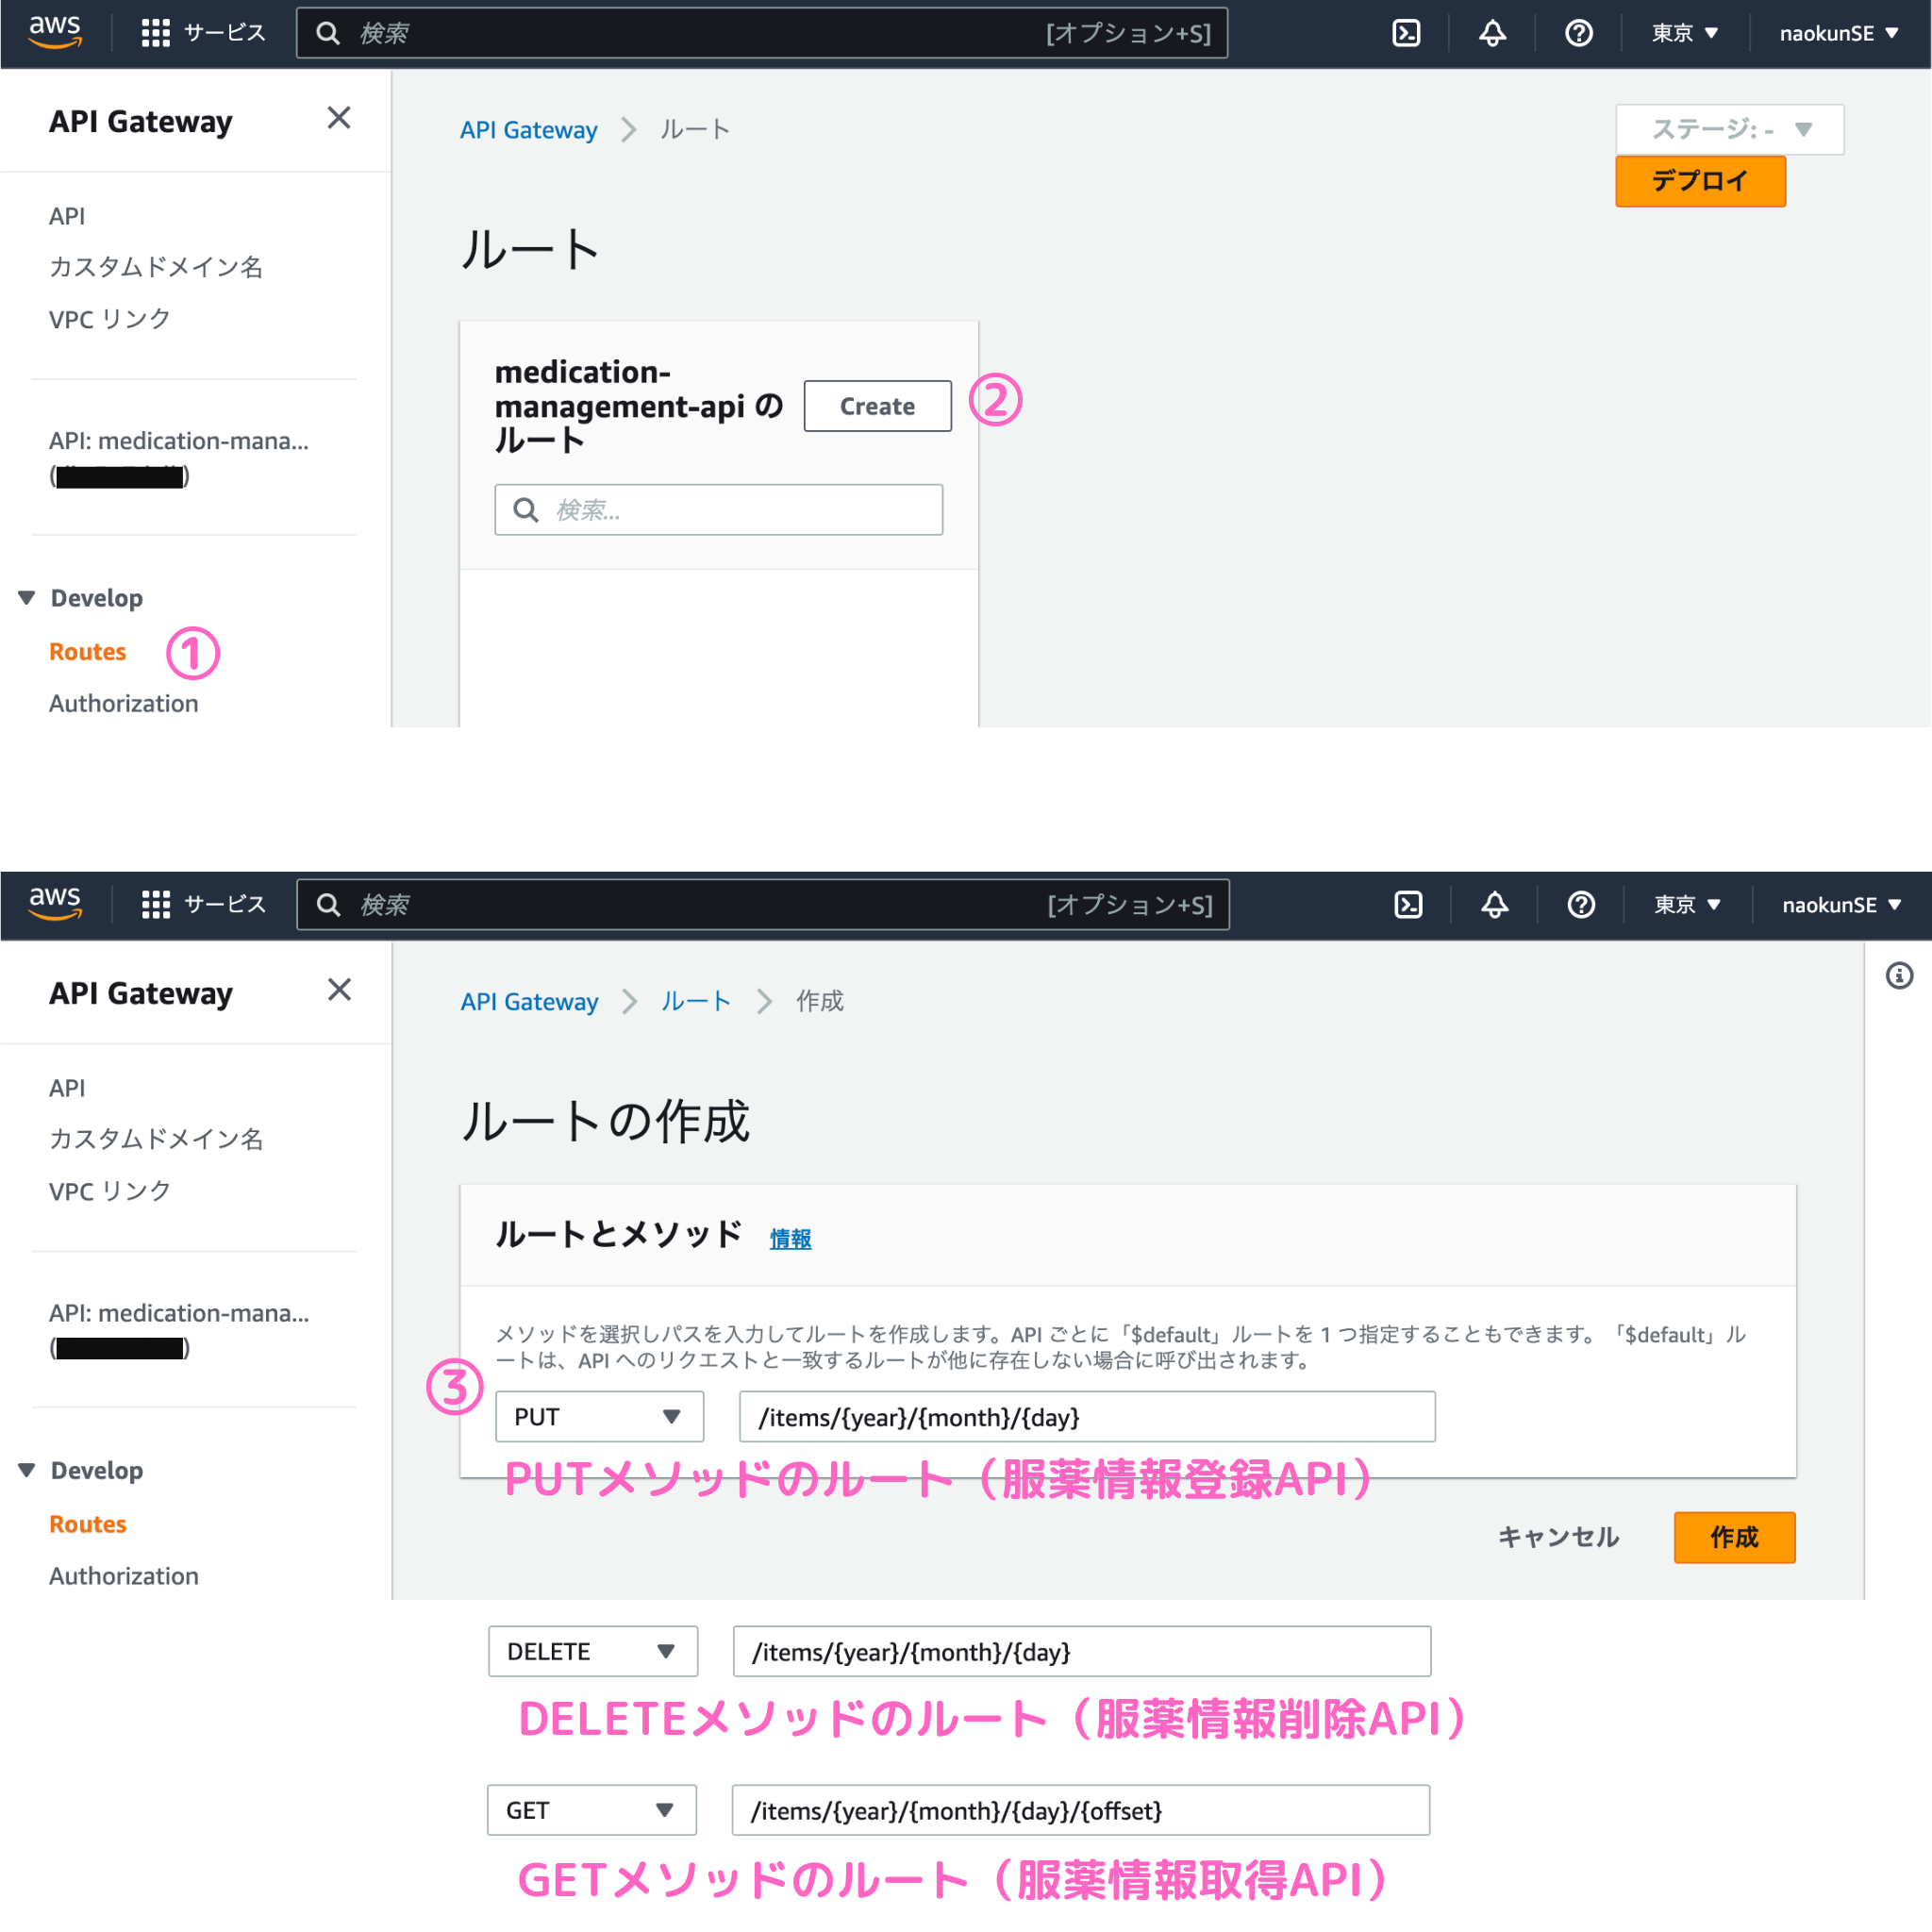1932x1932 pixels.
Task: Collapse the Develop section in the top sidebar
Action: tap(27, 598)
